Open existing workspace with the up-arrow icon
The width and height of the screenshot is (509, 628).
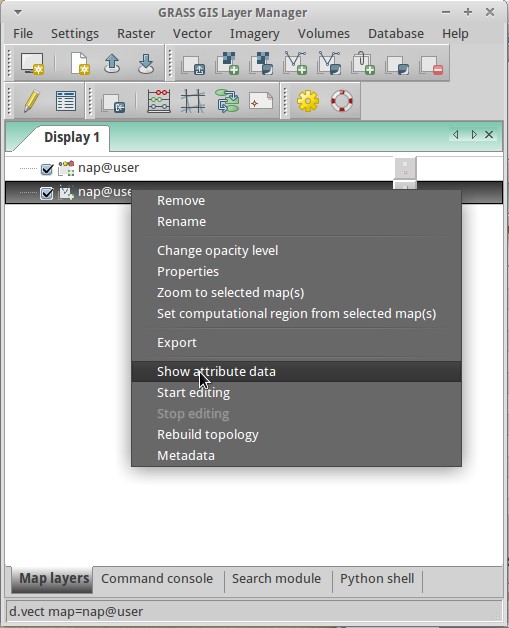click(112, 64)
